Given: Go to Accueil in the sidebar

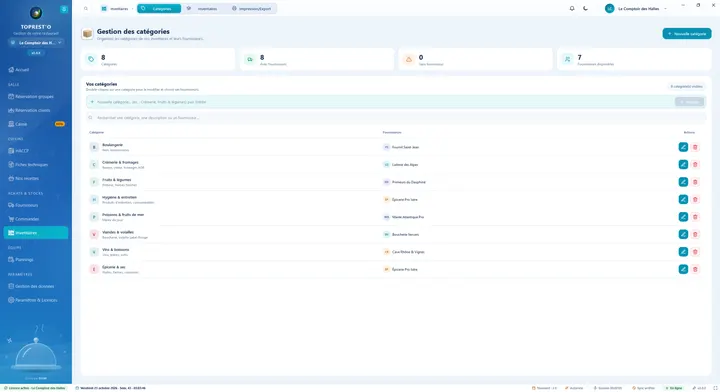Looking at the screenshot, I should 36,70.
